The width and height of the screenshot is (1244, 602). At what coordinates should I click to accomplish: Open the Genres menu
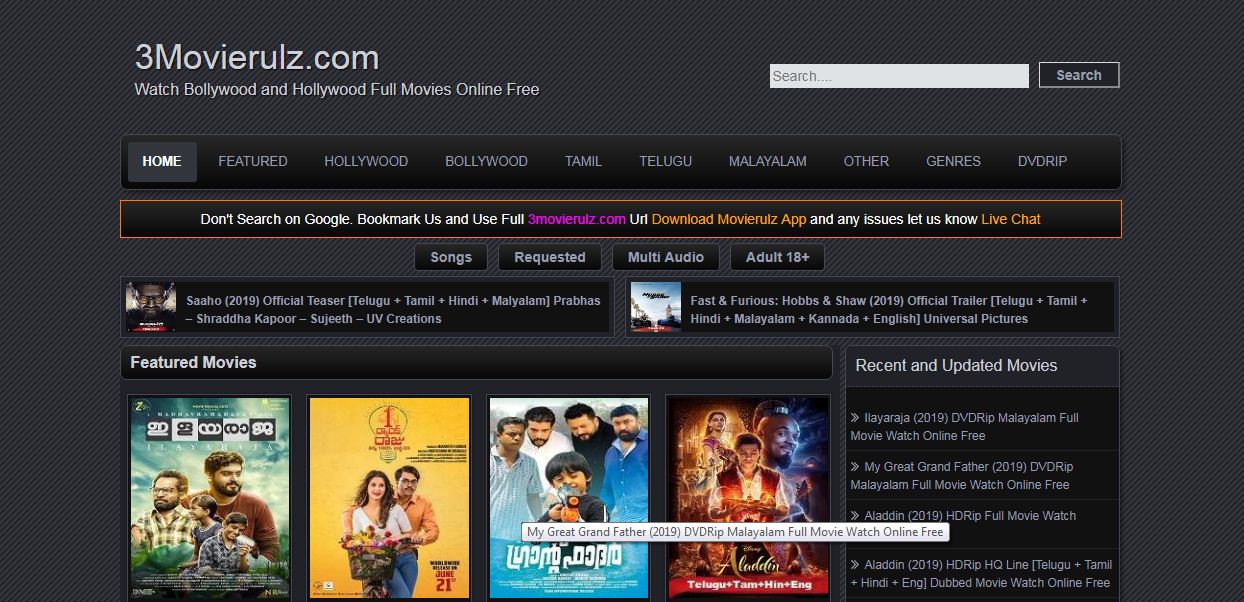(x=953, y=161)
